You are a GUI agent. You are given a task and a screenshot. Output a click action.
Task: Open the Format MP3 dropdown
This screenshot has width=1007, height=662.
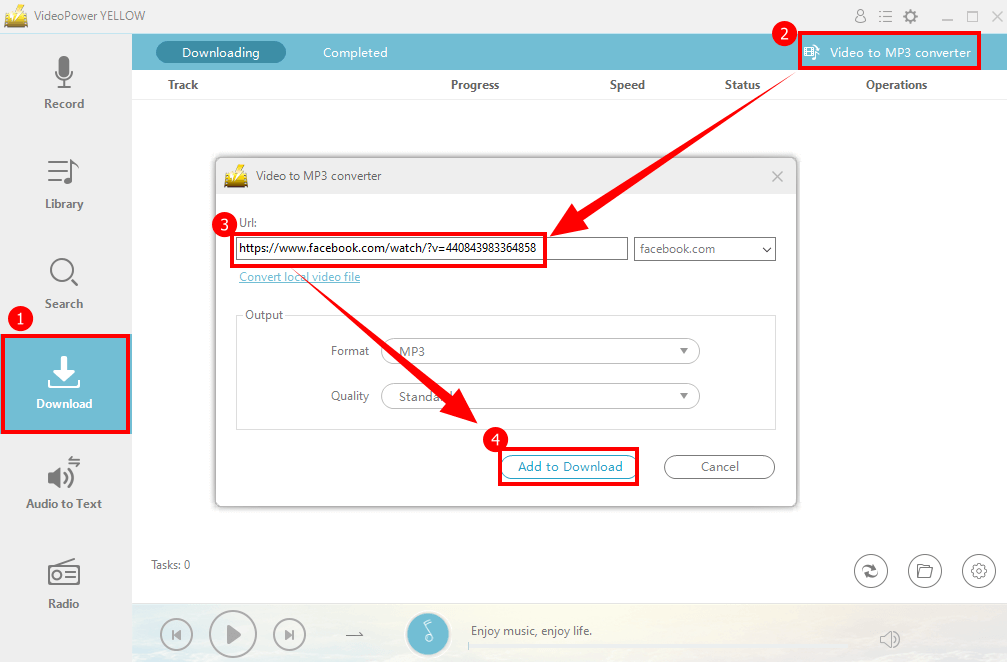coord(540,351)
